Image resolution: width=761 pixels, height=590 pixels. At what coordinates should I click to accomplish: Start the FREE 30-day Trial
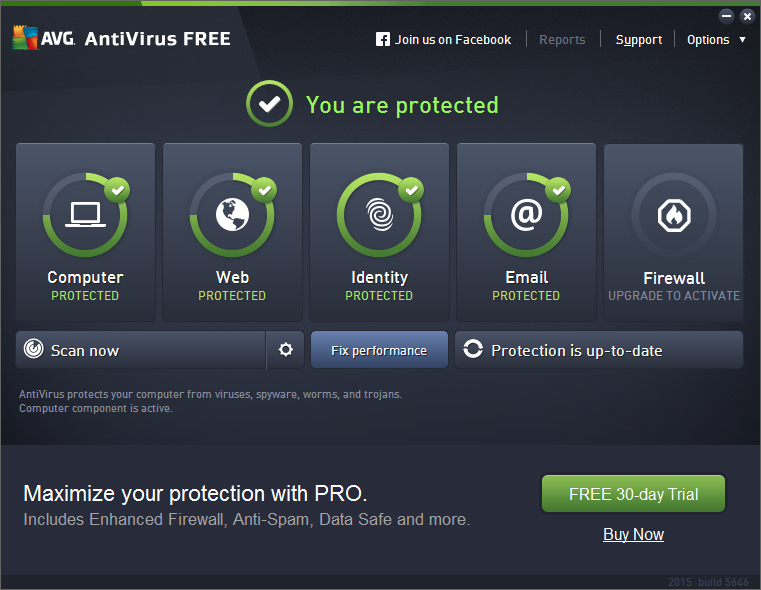(x=633, y=494)
